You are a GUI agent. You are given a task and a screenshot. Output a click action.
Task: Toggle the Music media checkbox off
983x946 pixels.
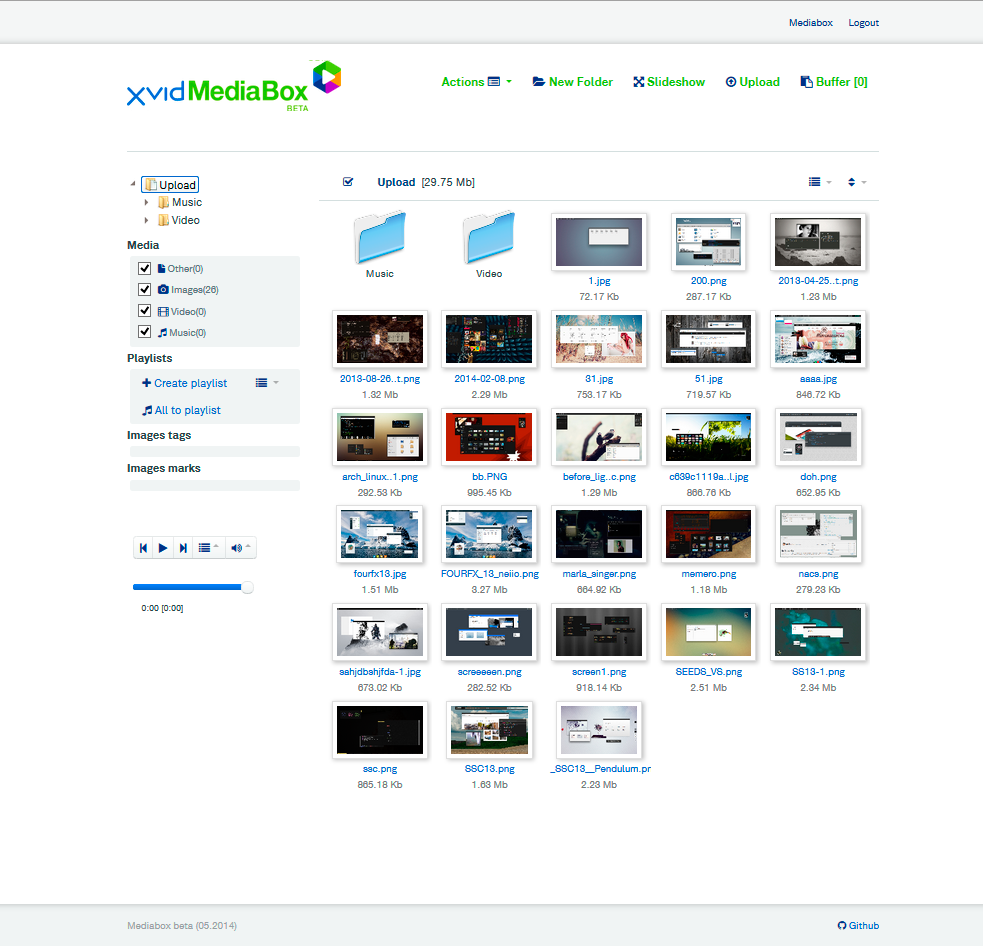click(145, 332)
